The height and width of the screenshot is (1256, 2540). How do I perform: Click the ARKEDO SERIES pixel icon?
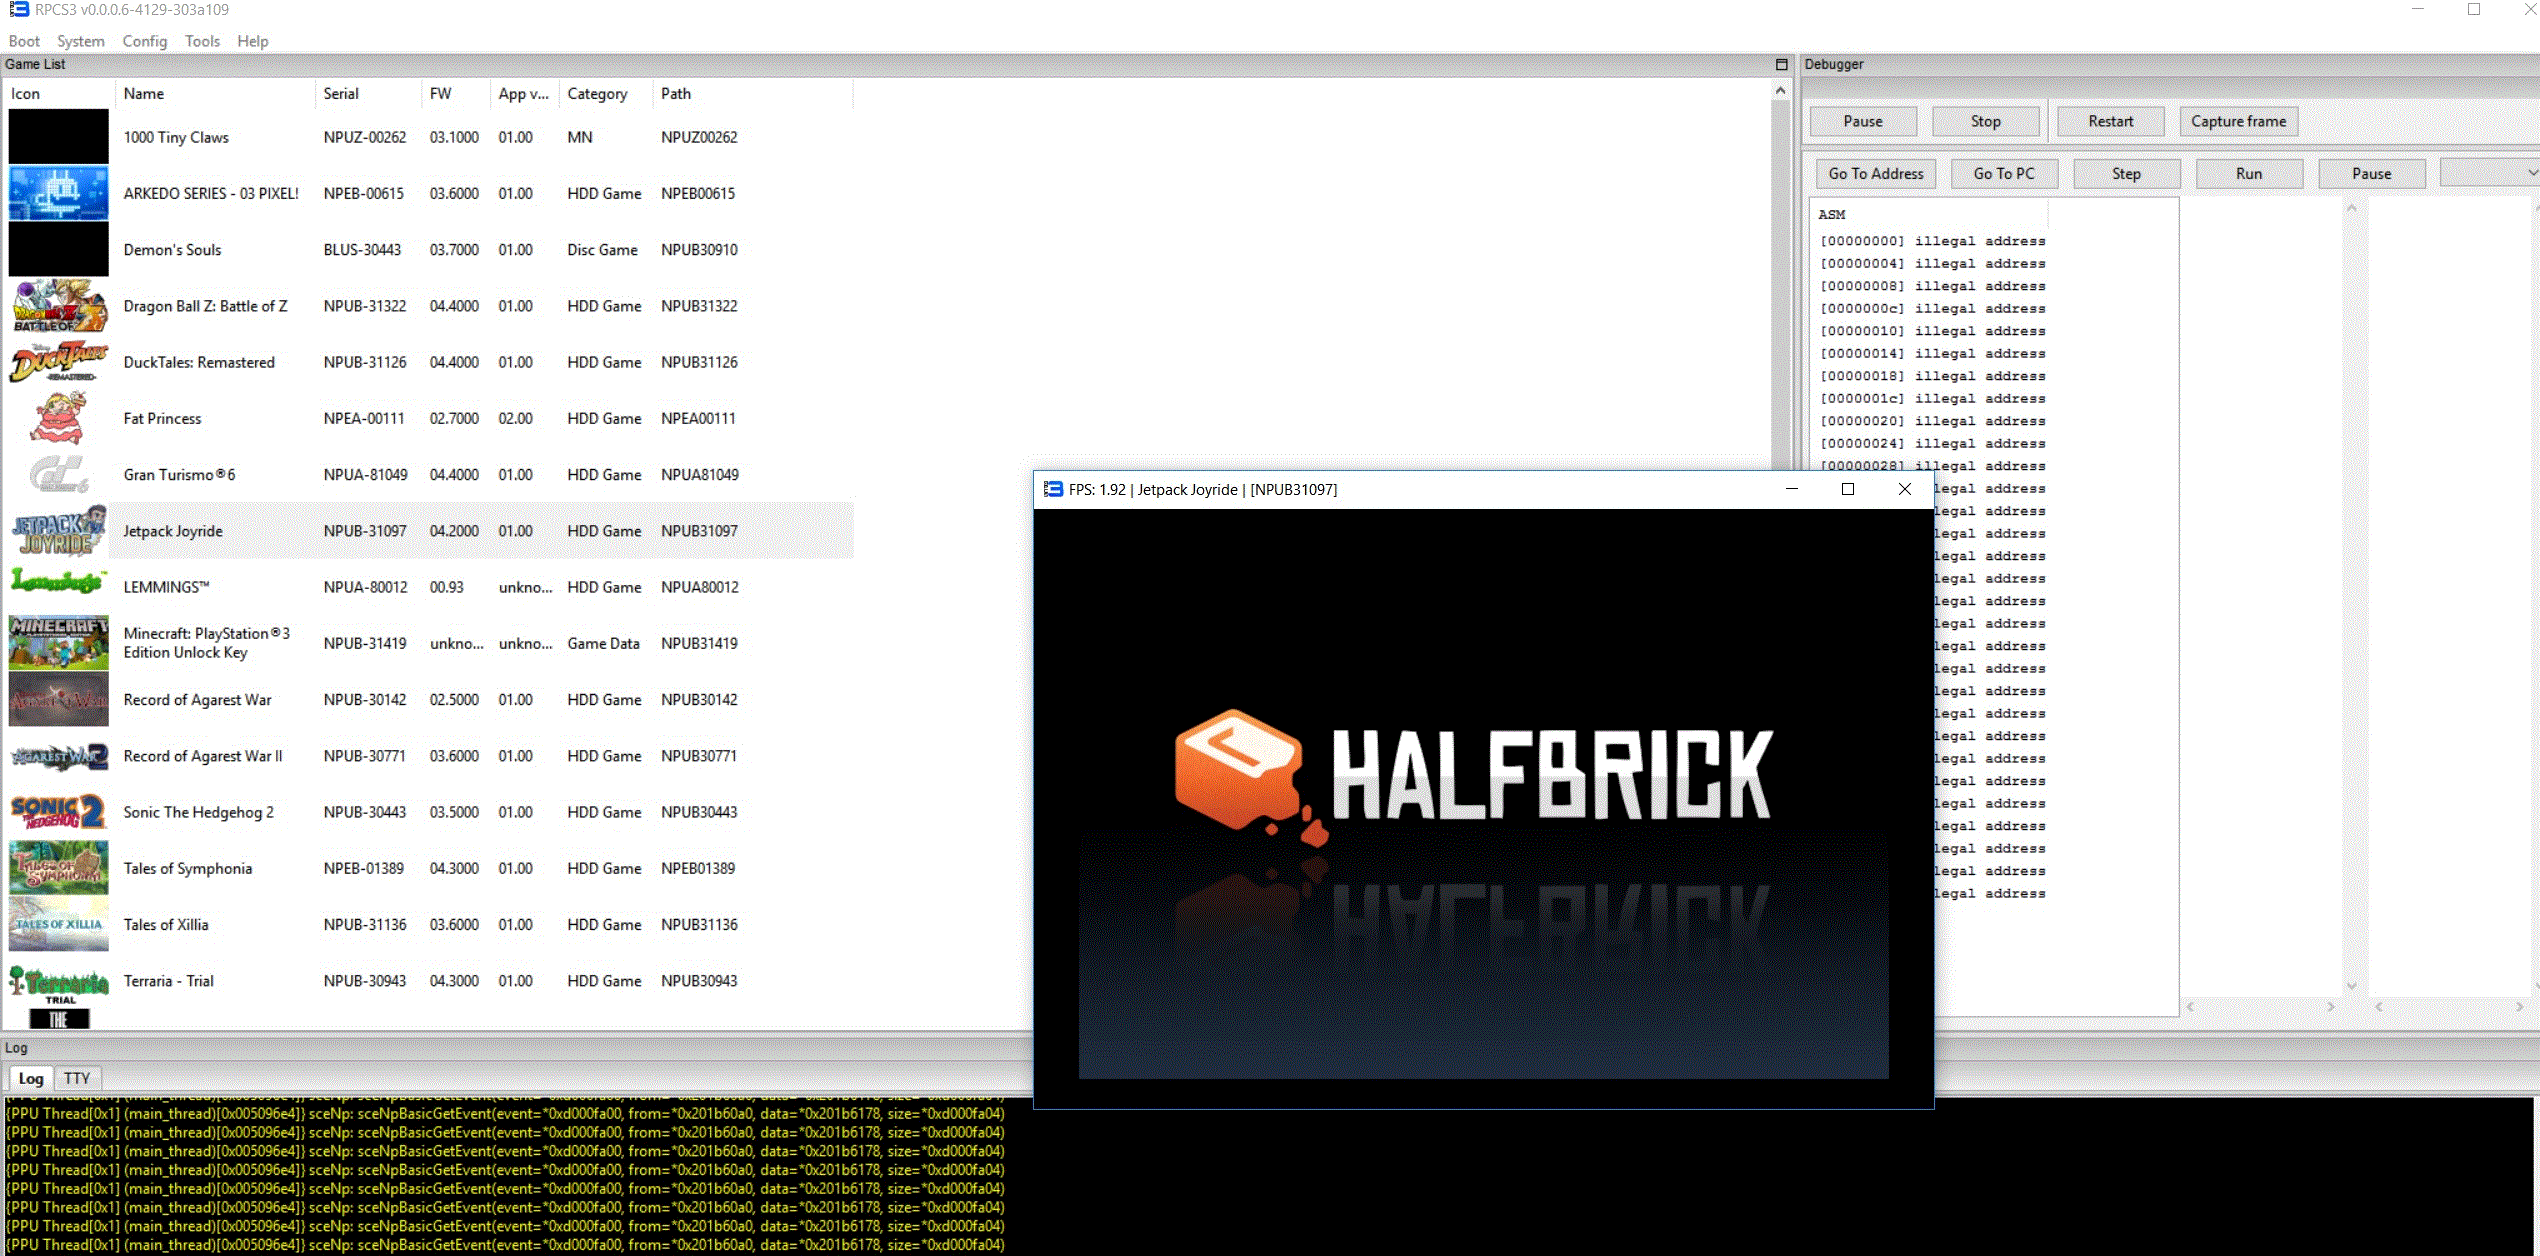tap(58, 193)
